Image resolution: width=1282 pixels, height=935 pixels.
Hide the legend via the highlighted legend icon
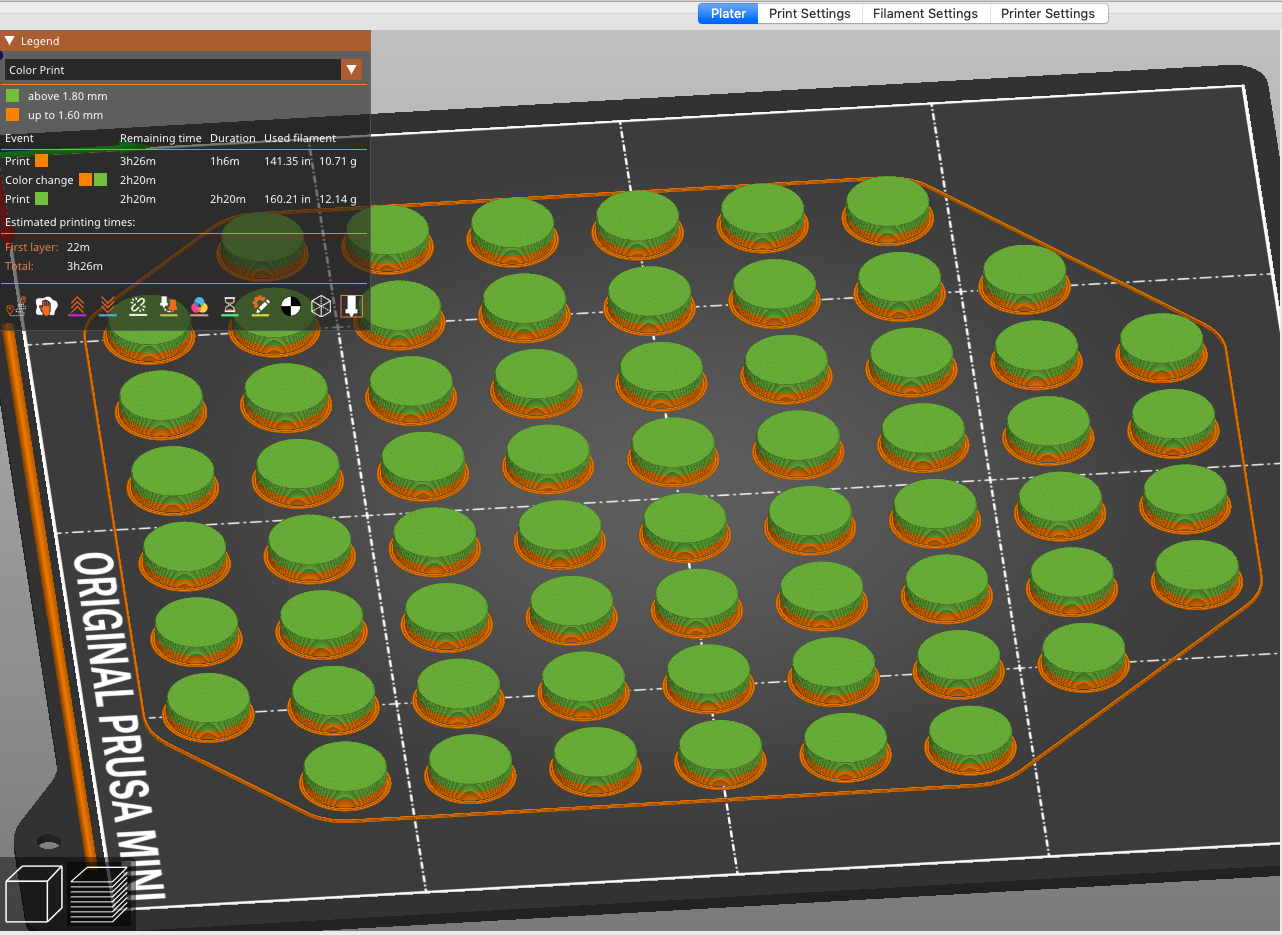coord(351,307)
